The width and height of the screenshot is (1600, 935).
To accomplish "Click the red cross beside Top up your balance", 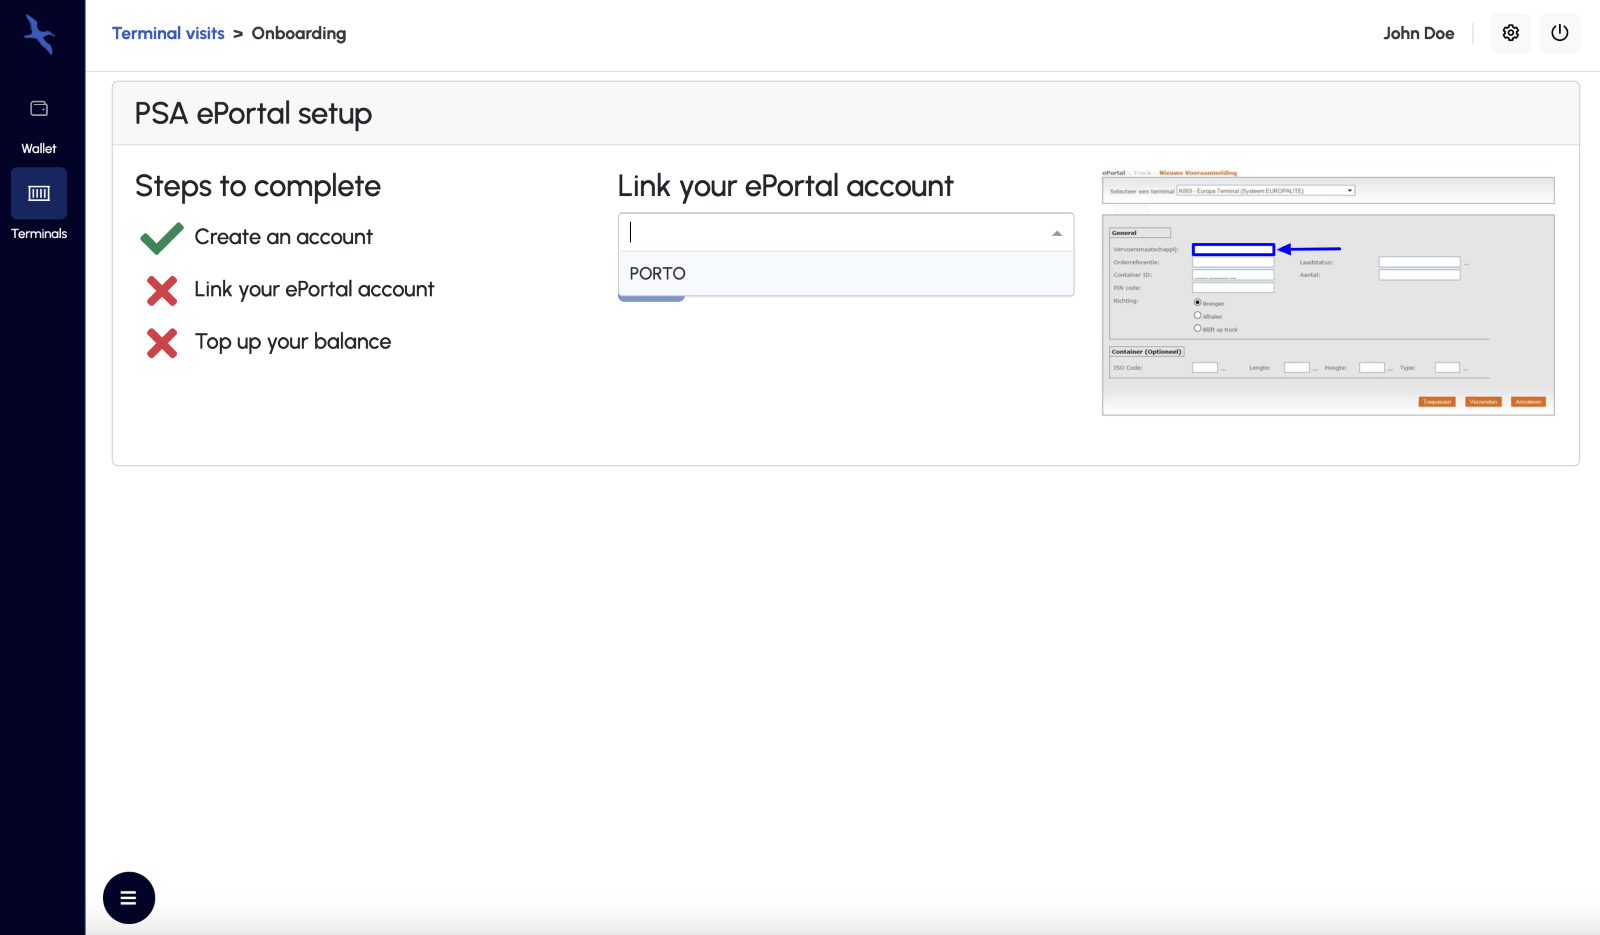I will pos(162,343).
